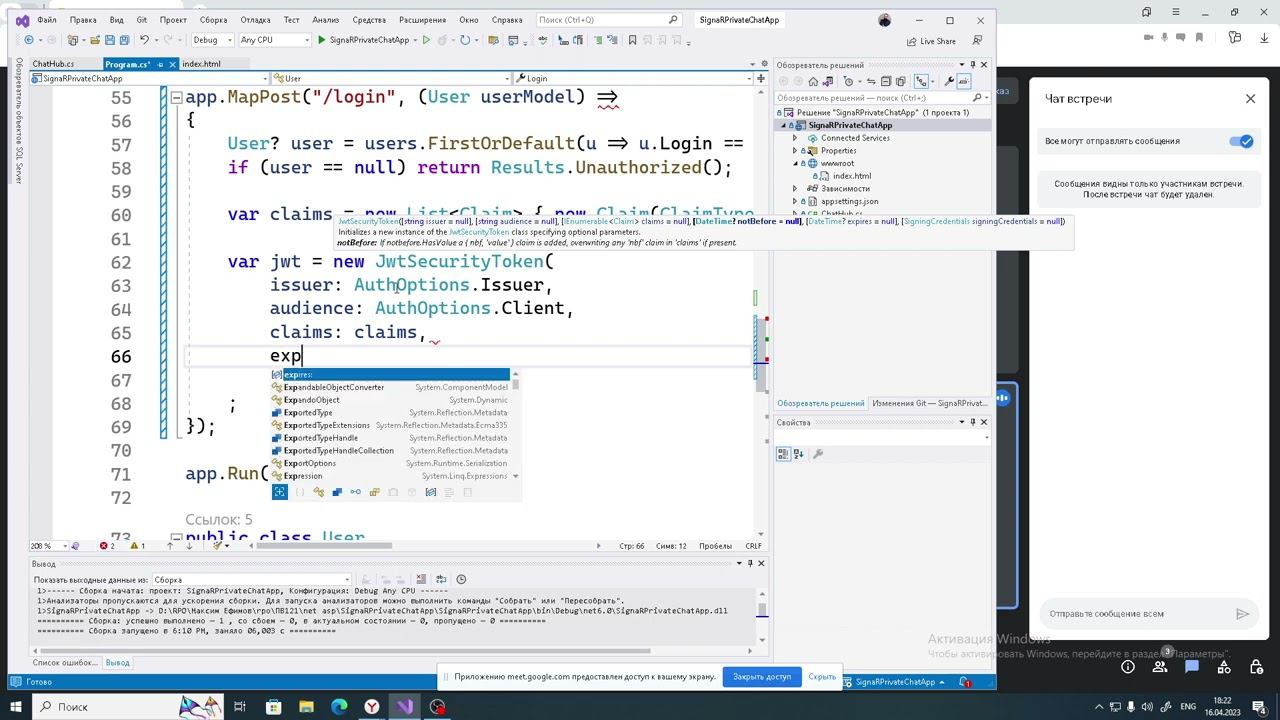This screenshot has width=1280, height=720.
Task: Toggle bookmark icon in the toolbar
Action: 632,40
